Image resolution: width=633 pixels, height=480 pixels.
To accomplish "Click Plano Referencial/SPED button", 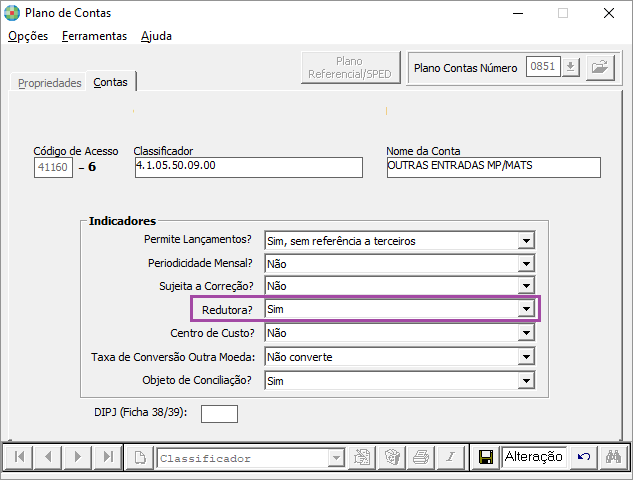I will coord(350,67).
